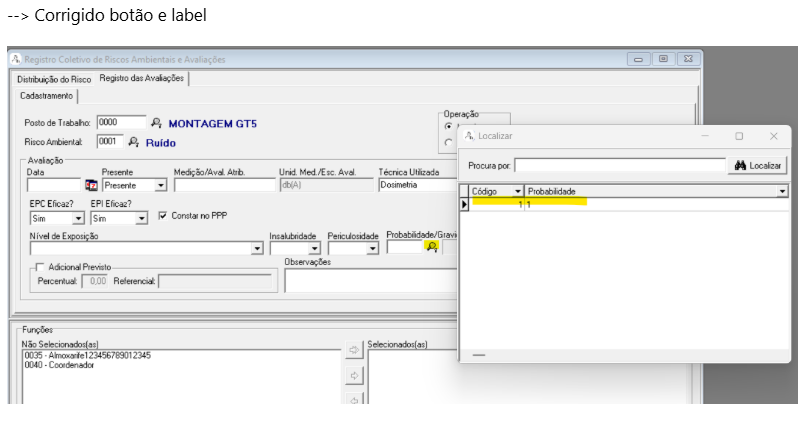
Task: Click the highlighted Probabilidade/Gravidade lookup icon
Action: 431,247
